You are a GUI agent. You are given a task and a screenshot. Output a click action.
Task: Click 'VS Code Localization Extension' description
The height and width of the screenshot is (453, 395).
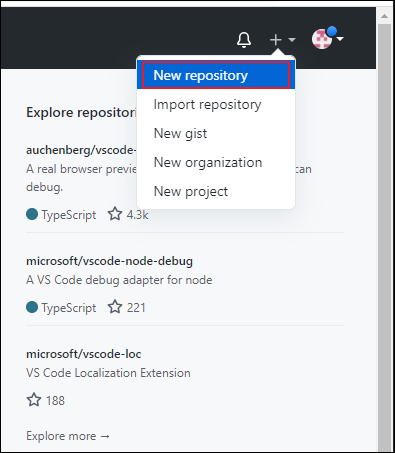[x=108, y=373]
